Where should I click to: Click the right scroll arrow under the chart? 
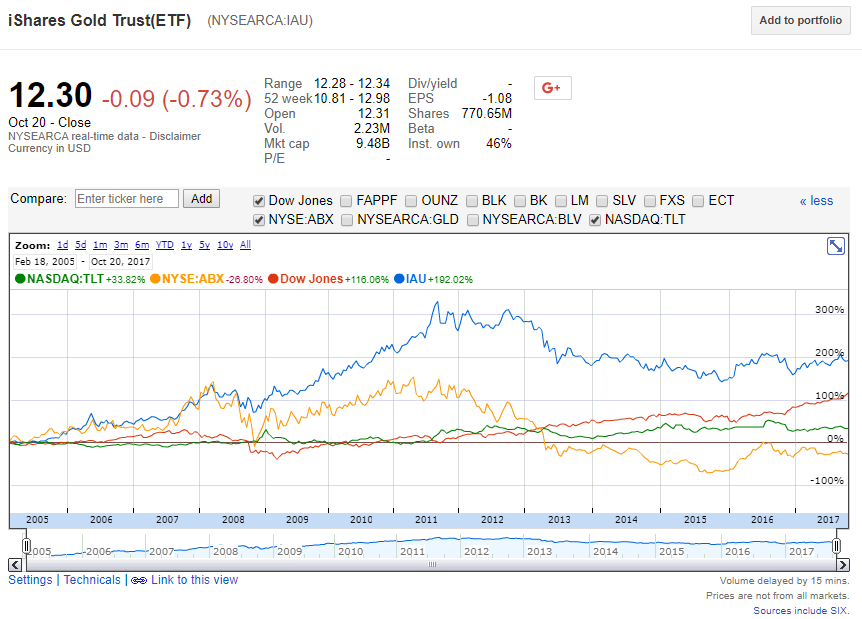coord(842,565)
